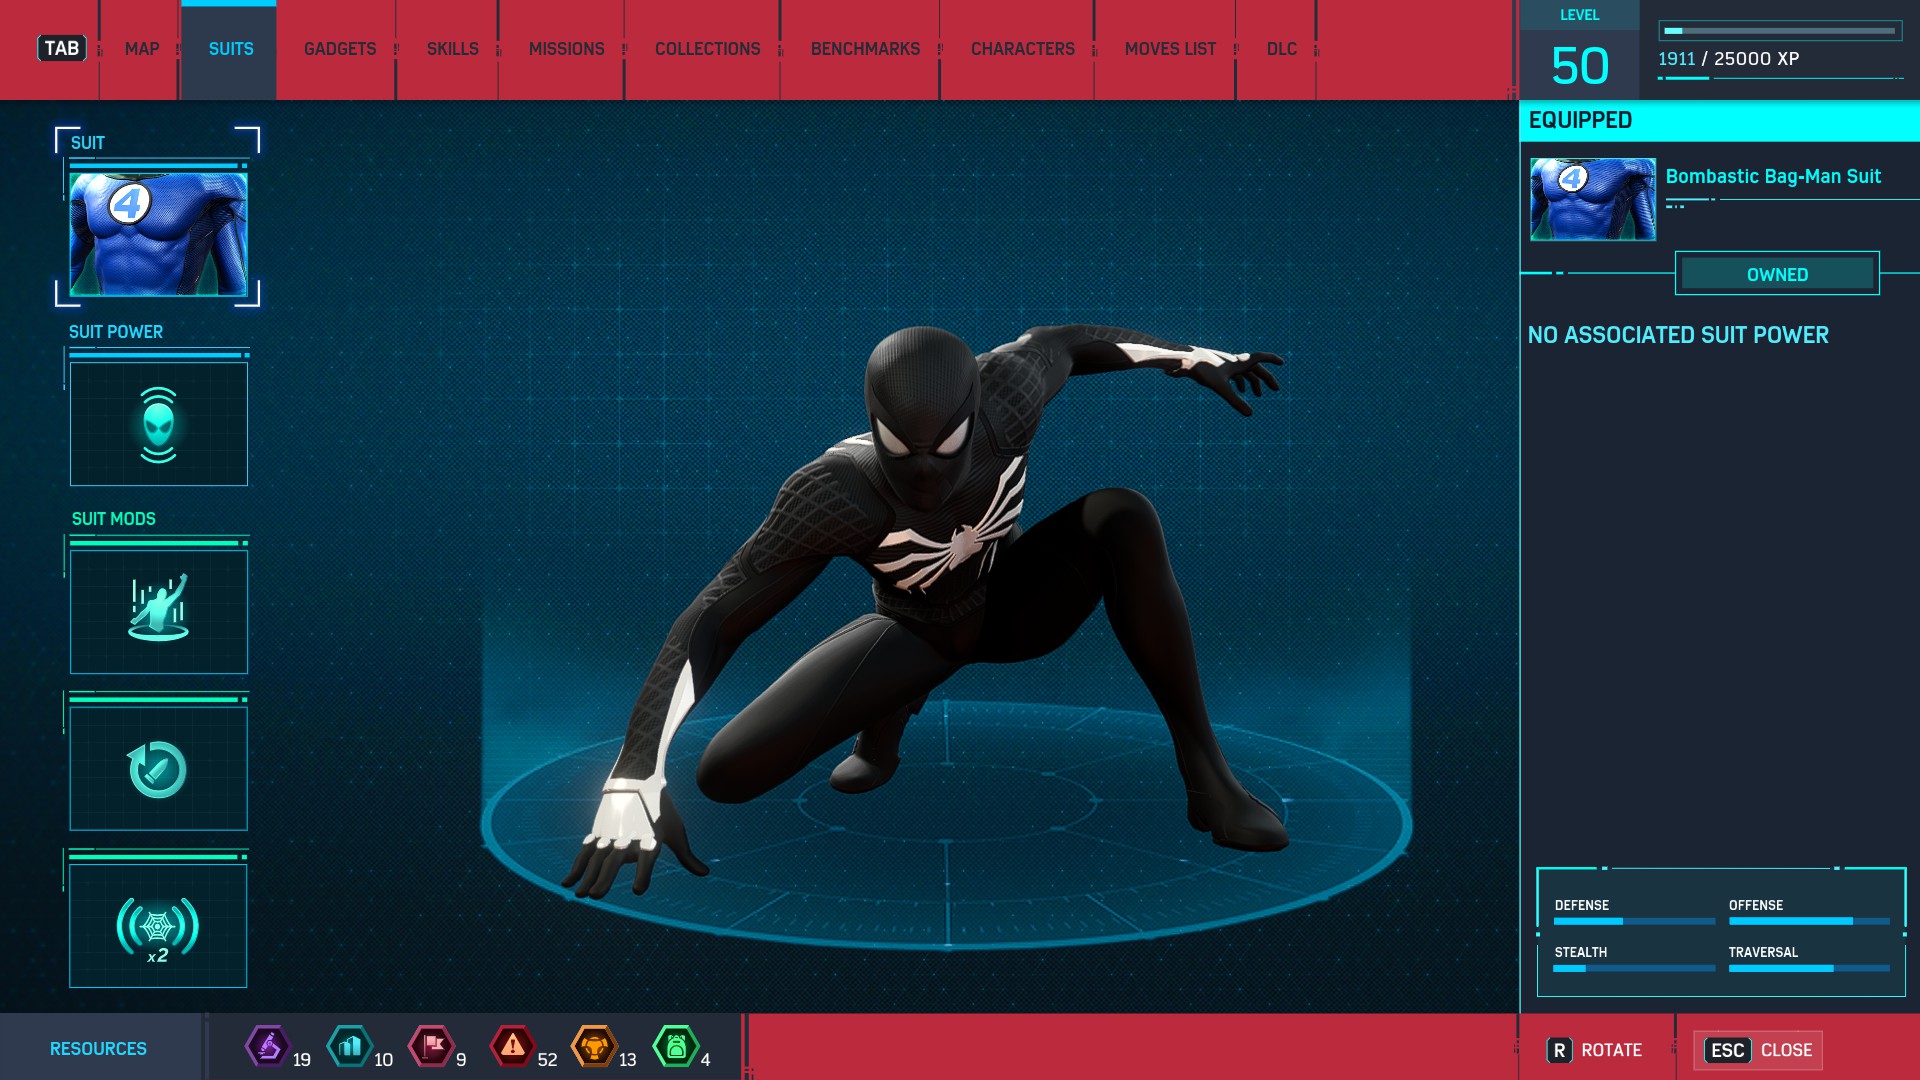Screen dimensions: 1920x1080
Task: Click the XP progress bar
Action: (1780, 31)
